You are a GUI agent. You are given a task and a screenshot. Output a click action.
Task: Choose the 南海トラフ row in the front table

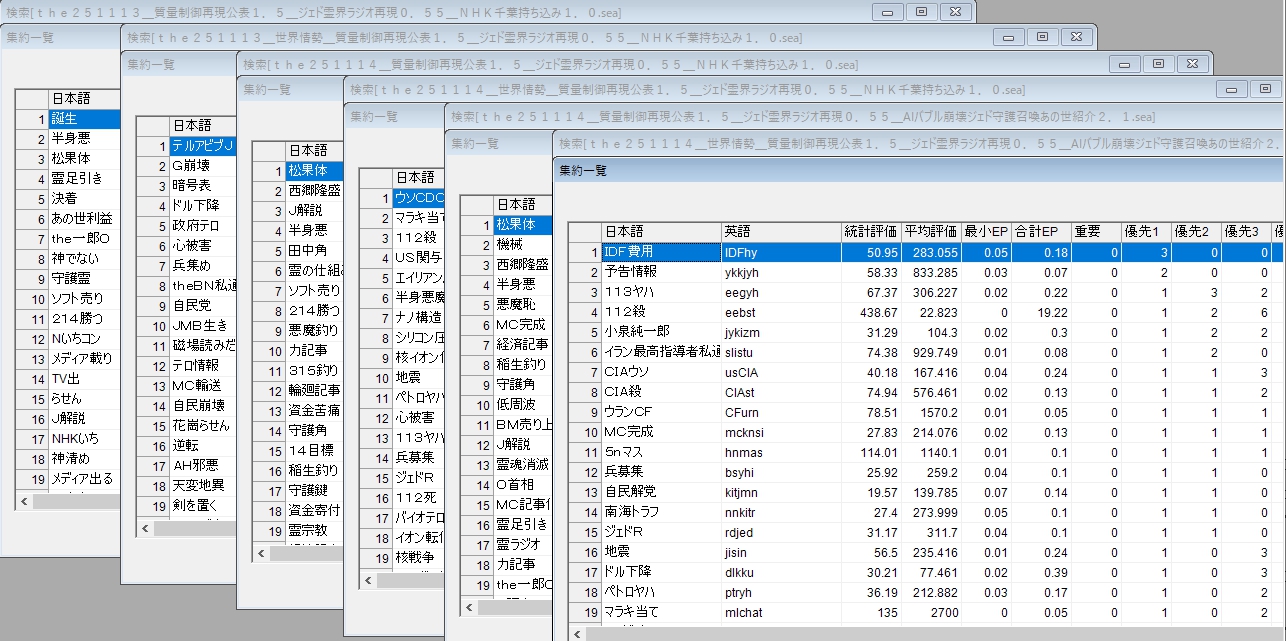pyautogui.click(x=660, y=512)
